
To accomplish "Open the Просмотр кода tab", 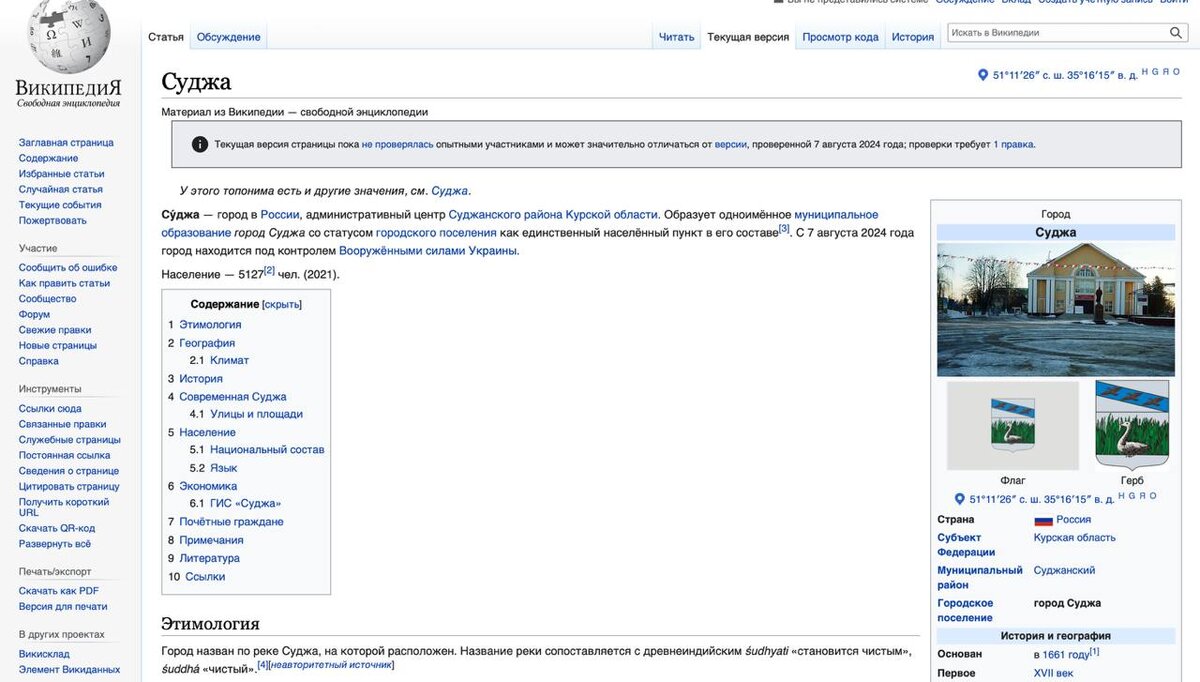I will (840, 37).
